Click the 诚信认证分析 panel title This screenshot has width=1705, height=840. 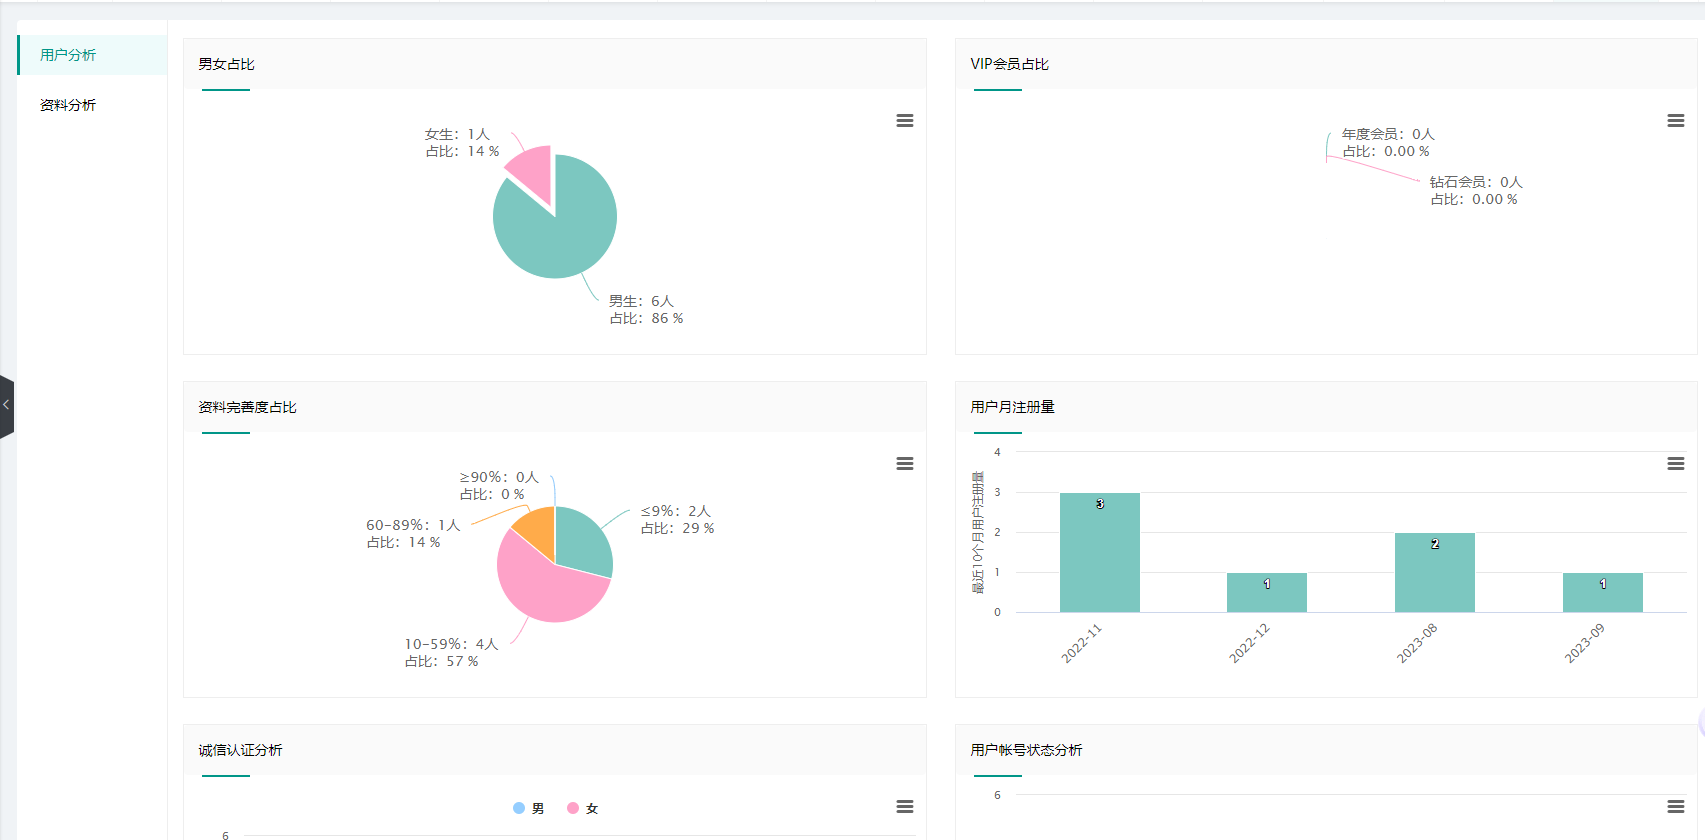pos(240,750)
